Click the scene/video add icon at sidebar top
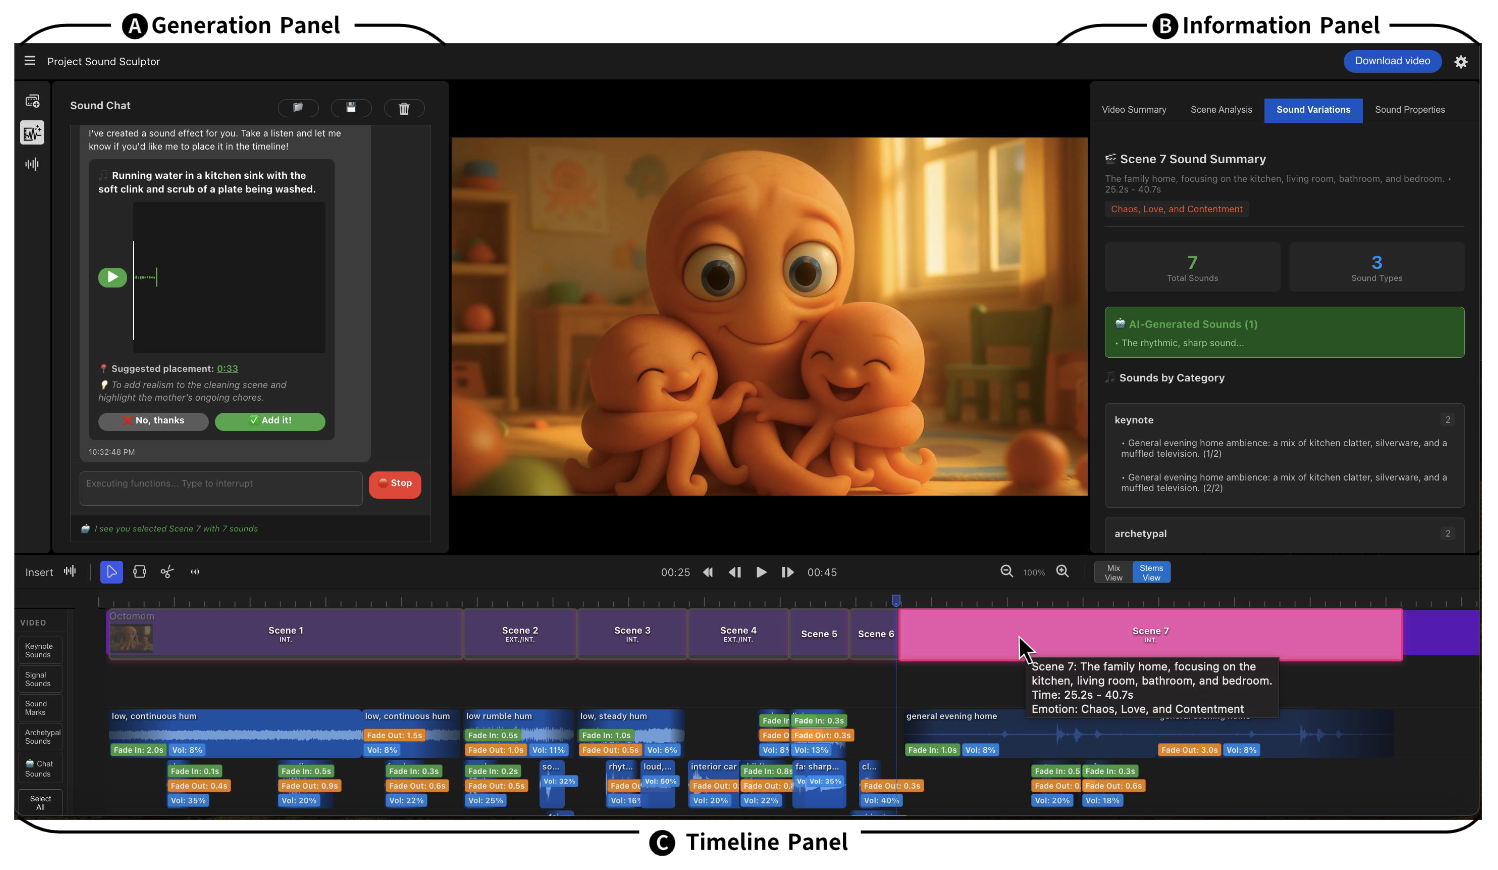1498x870 pixels. pyautogui.click(x=31, y=100)
